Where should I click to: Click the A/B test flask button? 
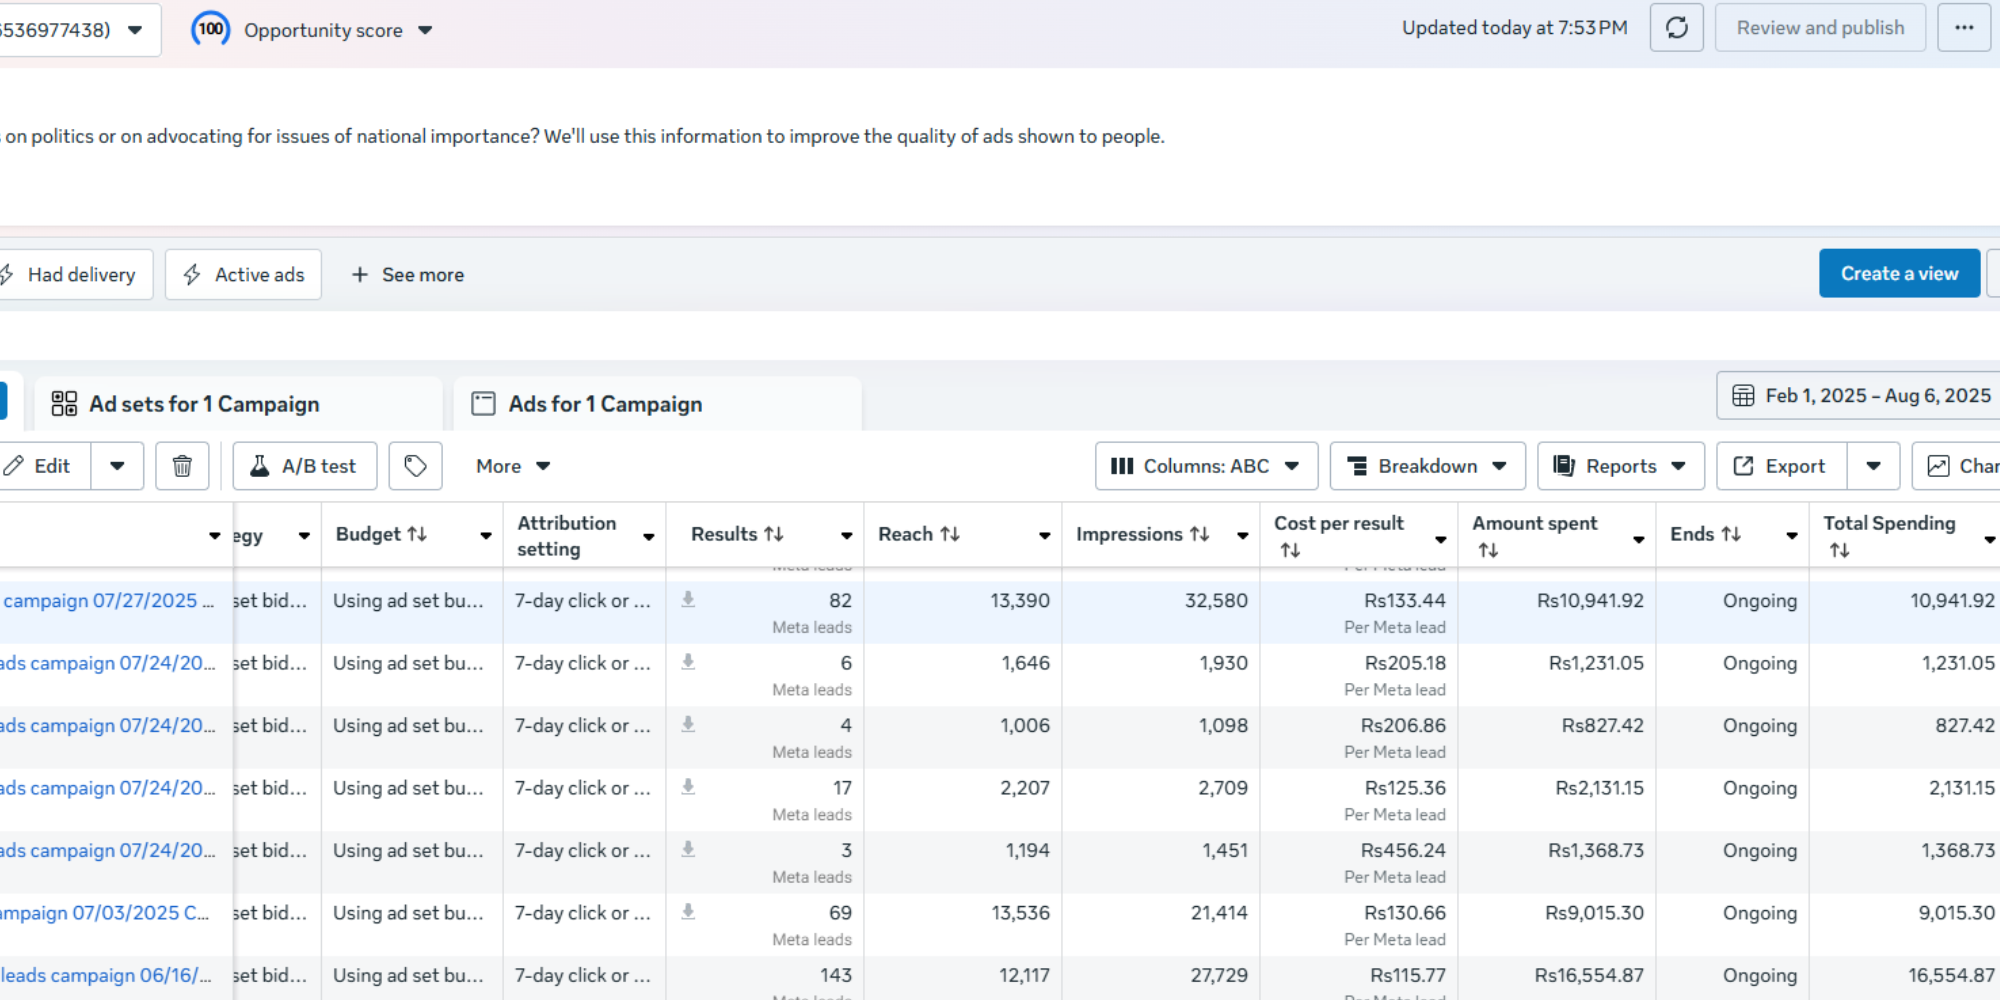click(x=305, y=466)
